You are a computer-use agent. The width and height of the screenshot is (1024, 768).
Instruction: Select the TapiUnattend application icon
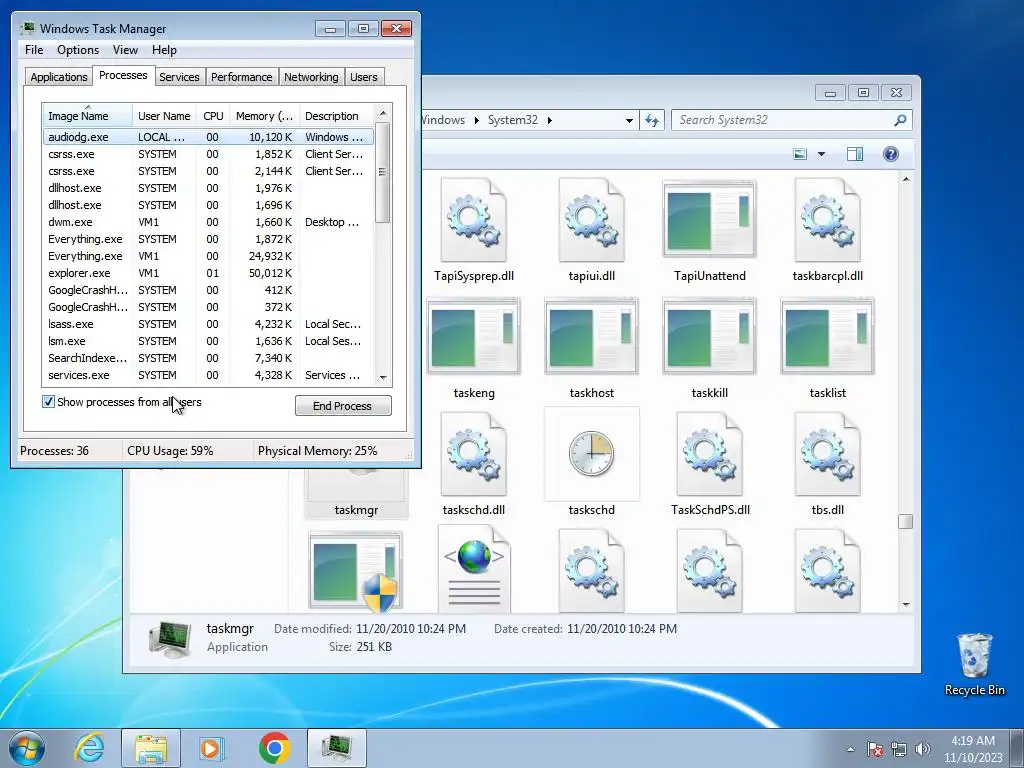(709, 219)
